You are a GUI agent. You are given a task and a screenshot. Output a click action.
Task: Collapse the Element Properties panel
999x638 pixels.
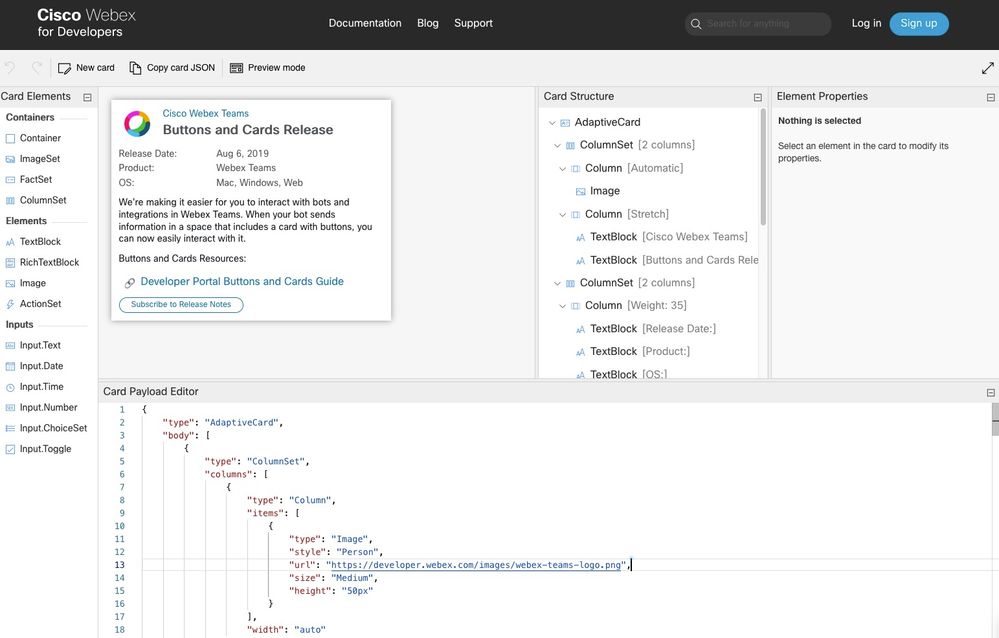pos(991,98)
